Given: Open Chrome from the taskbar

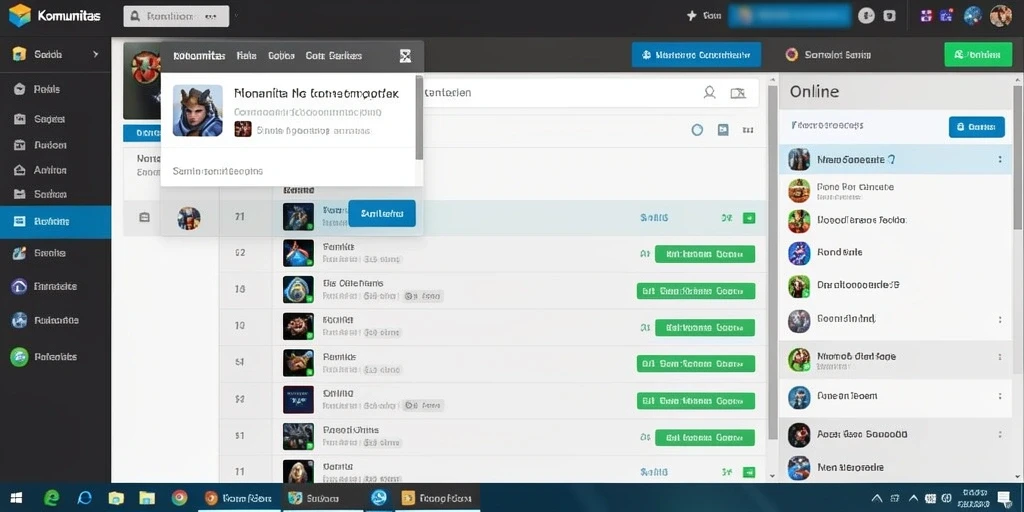Looking at the screenshot, I should pyautogui.click(x=180, y=498).
